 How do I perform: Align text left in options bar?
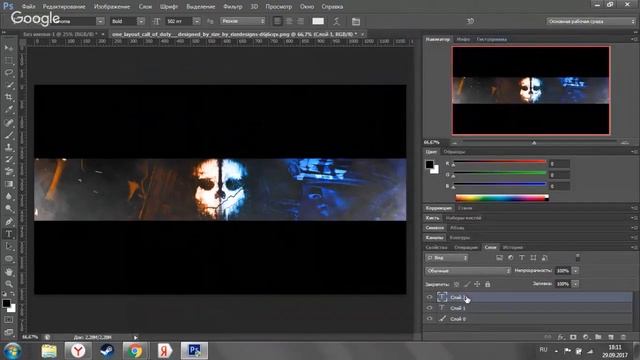[x=278, y=21]
